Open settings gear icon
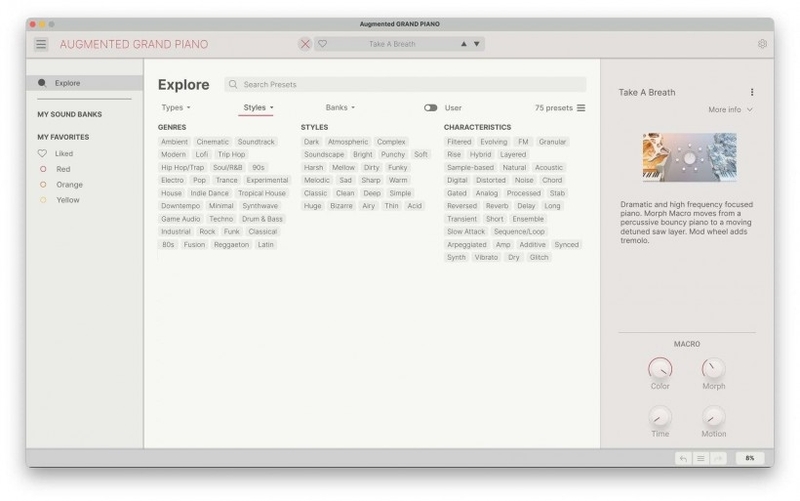The height and width of the screenshot is (501, 800). click(762, 44)
